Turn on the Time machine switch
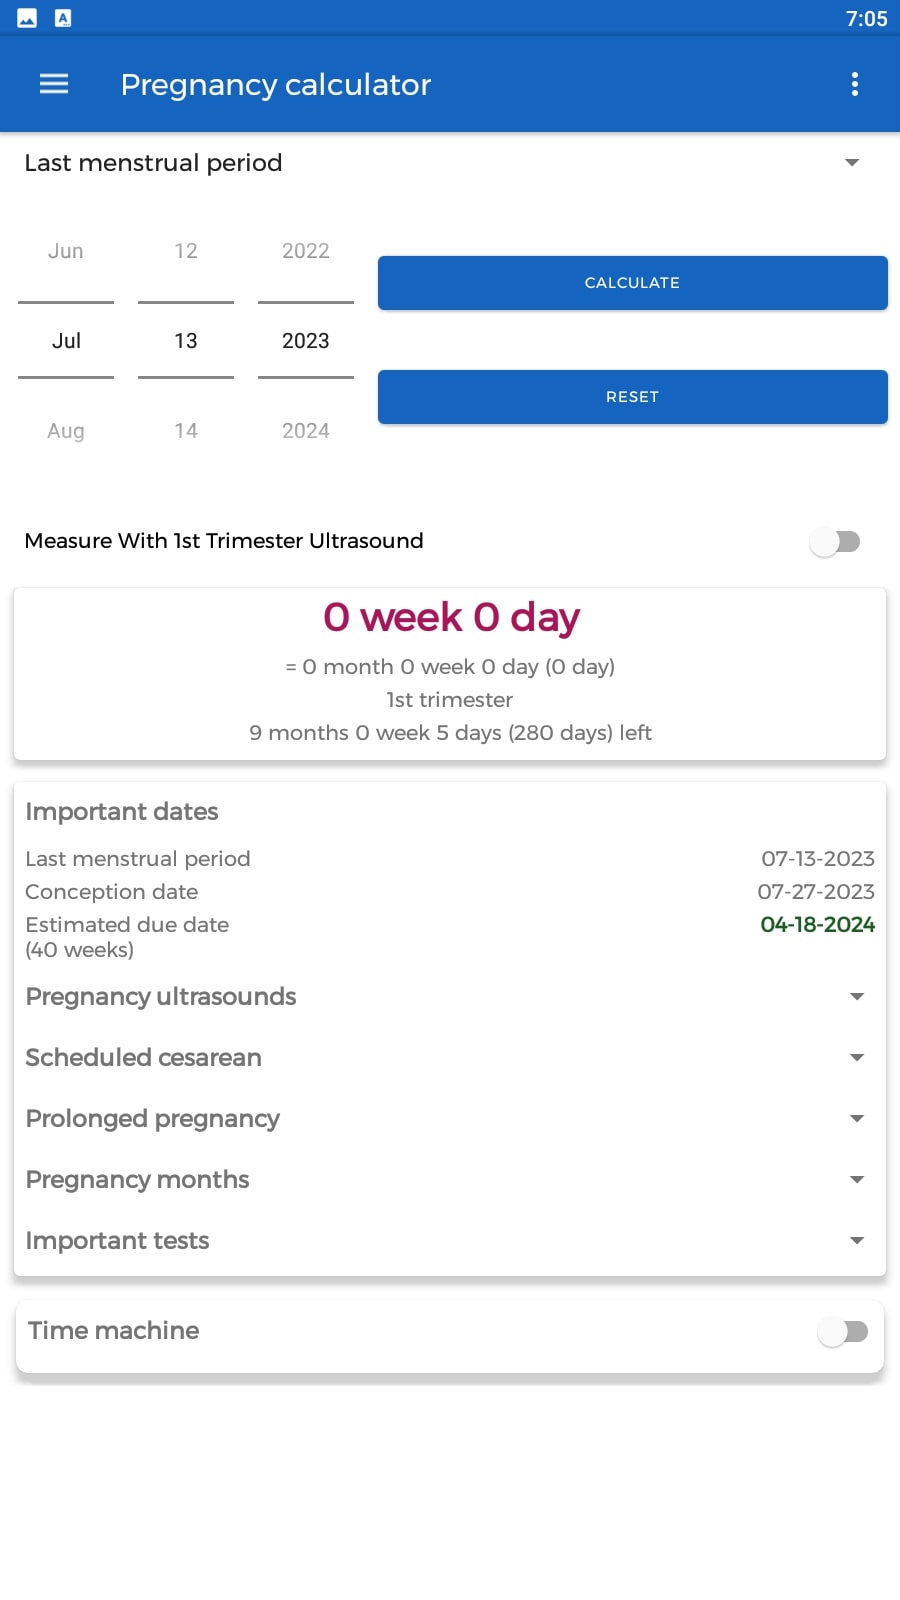 (843, 1332)
